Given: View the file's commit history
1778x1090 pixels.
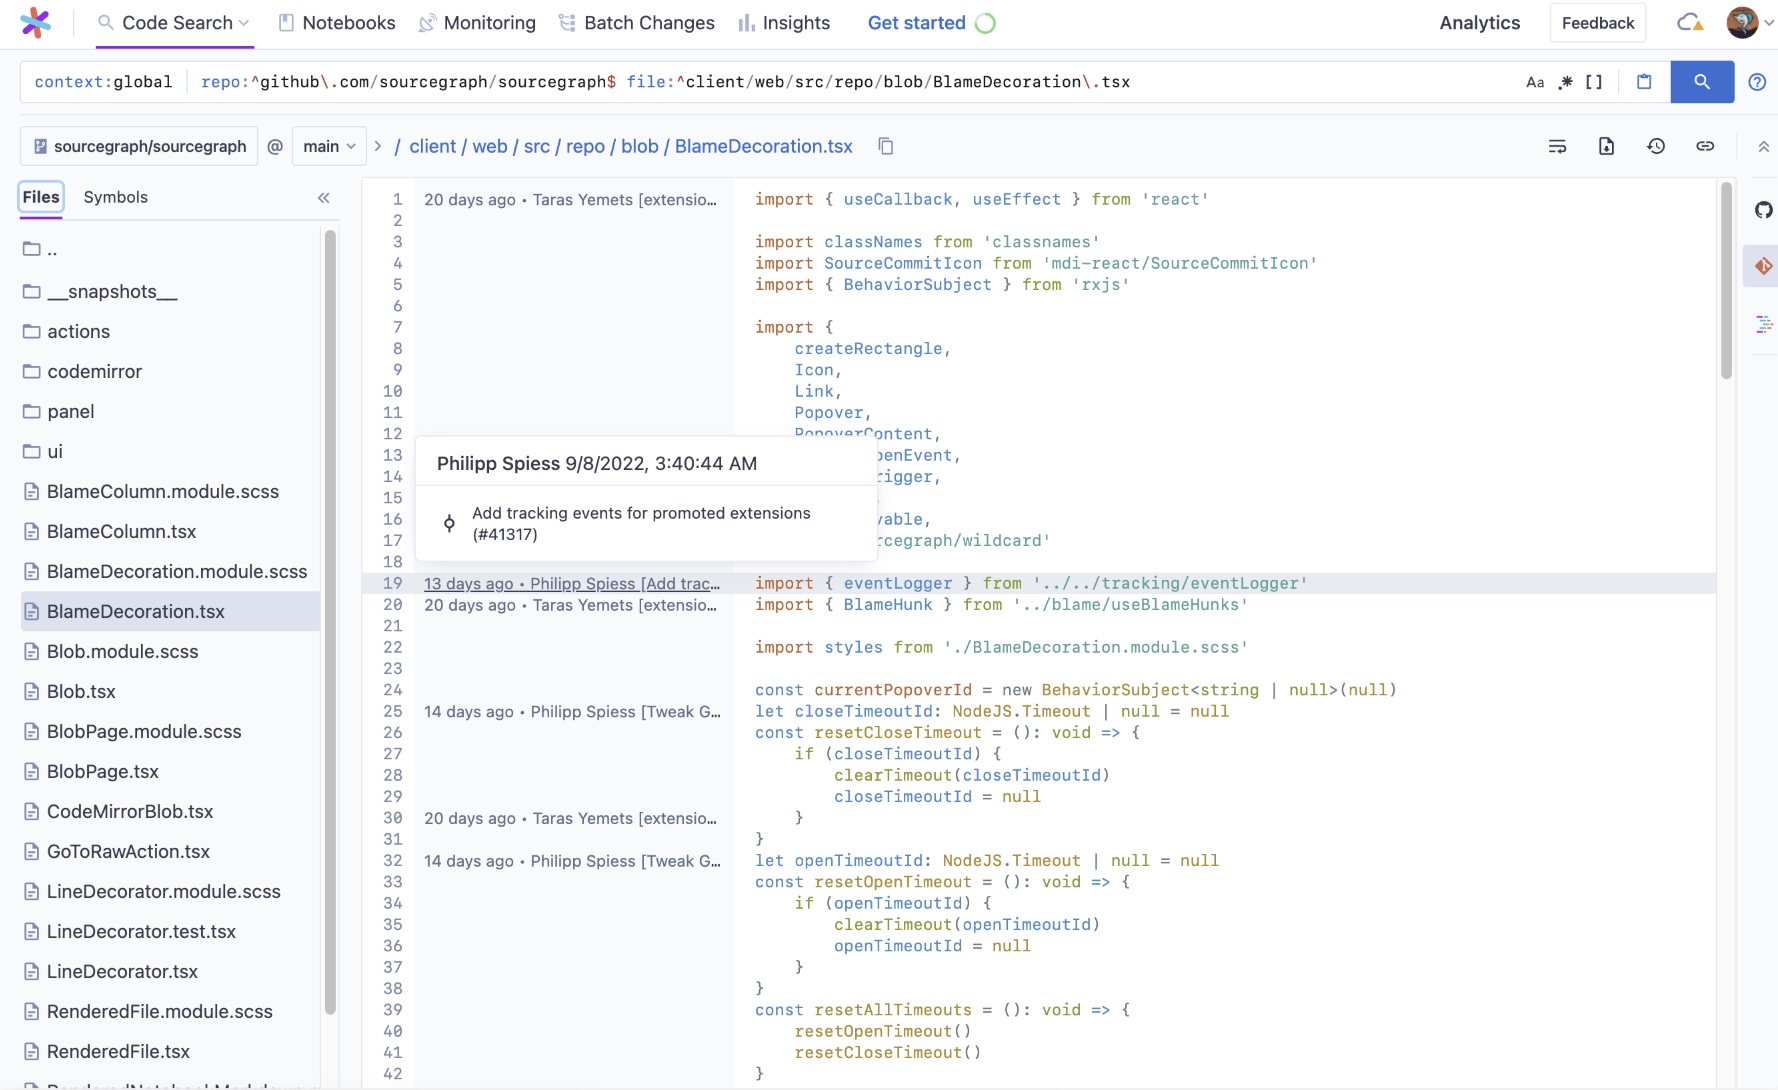Looking at the screenshot, I should [1657, 146].
